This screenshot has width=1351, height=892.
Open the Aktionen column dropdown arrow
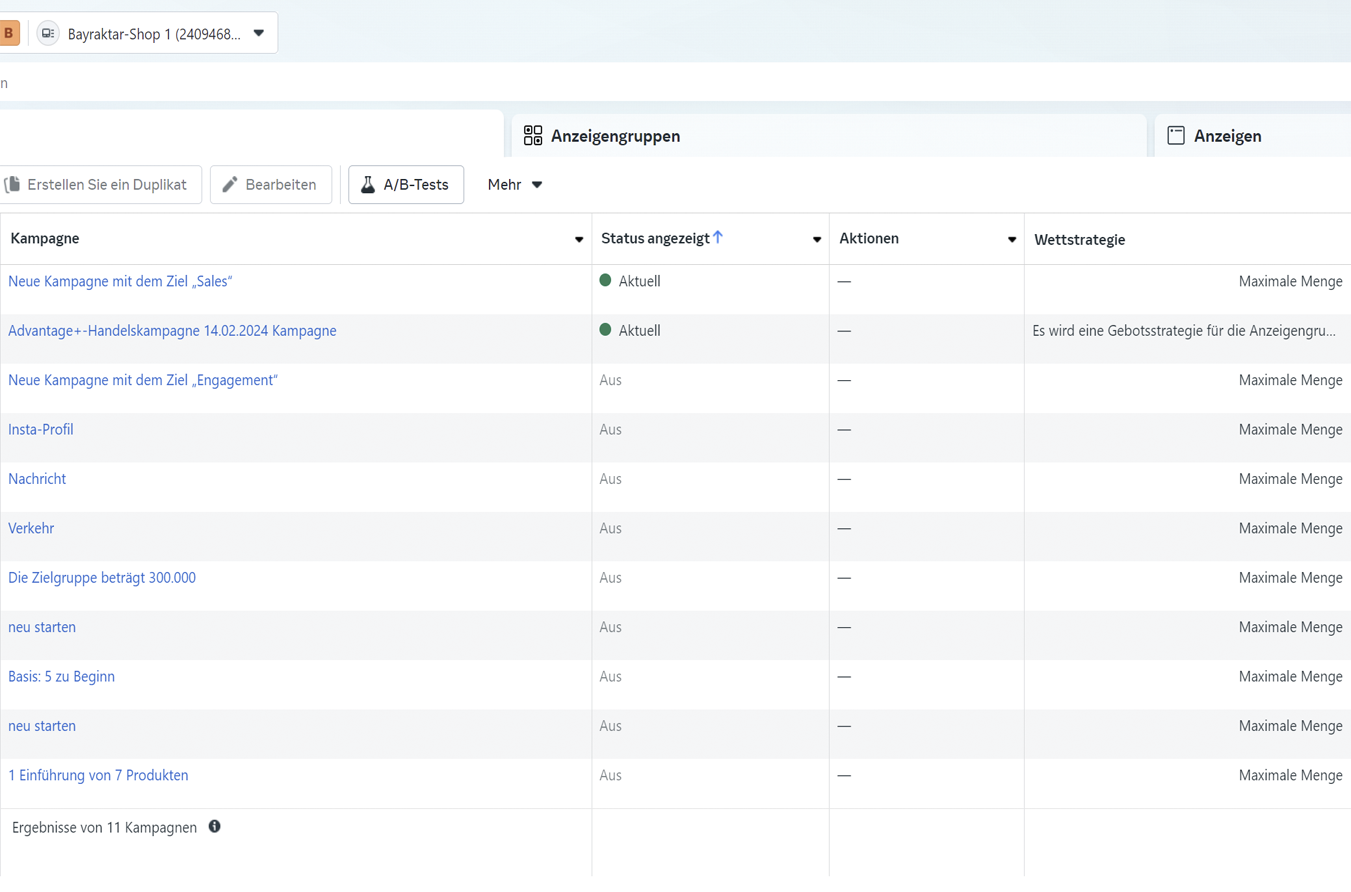click(1012, 240)
